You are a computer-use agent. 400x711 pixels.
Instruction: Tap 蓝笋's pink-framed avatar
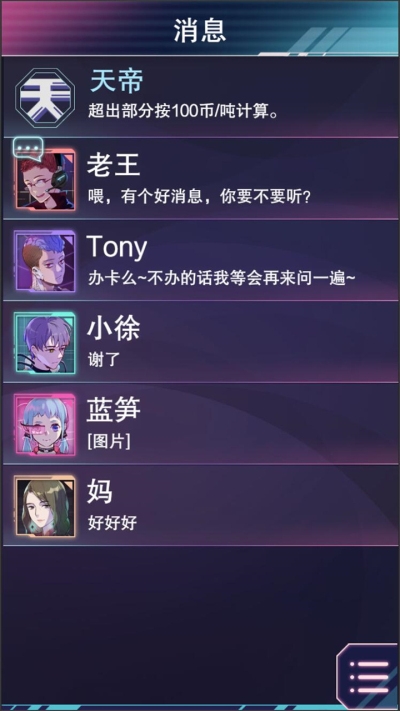point(44,424)
